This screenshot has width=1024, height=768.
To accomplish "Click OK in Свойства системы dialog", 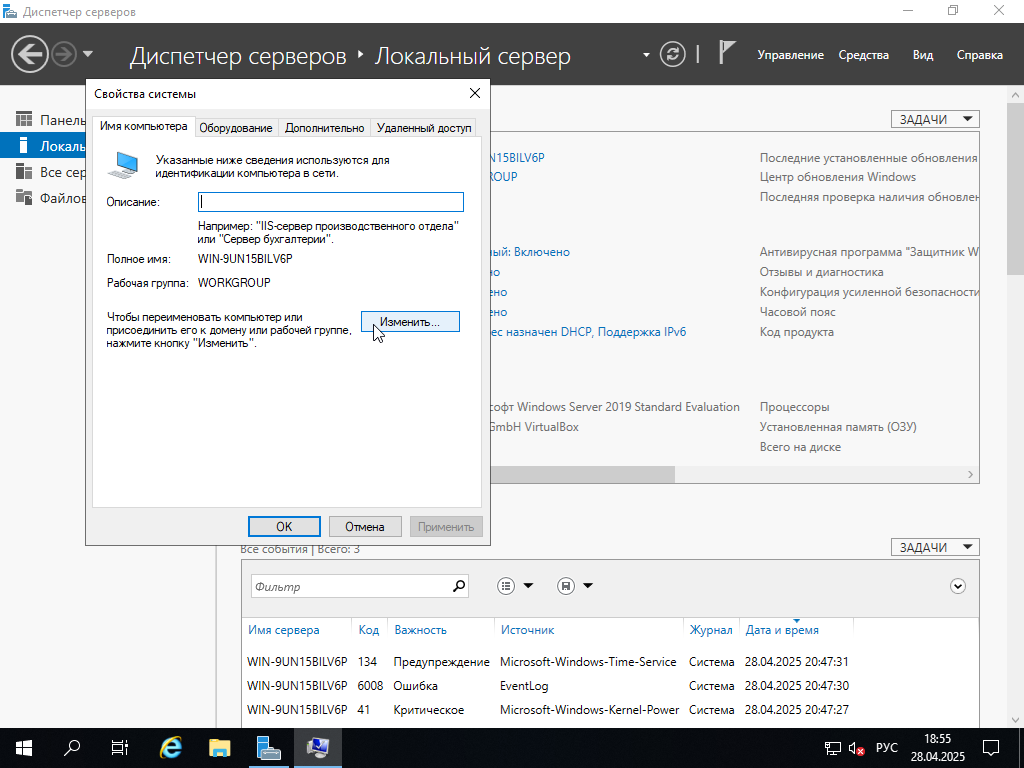I will coord(284,526).
